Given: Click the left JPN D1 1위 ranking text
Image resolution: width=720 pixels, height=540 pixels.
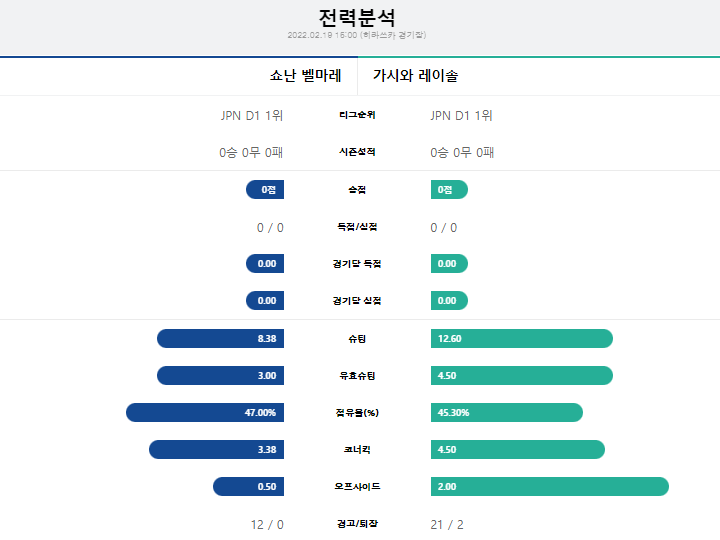Looking at the screenshot, I should (252, 115).
